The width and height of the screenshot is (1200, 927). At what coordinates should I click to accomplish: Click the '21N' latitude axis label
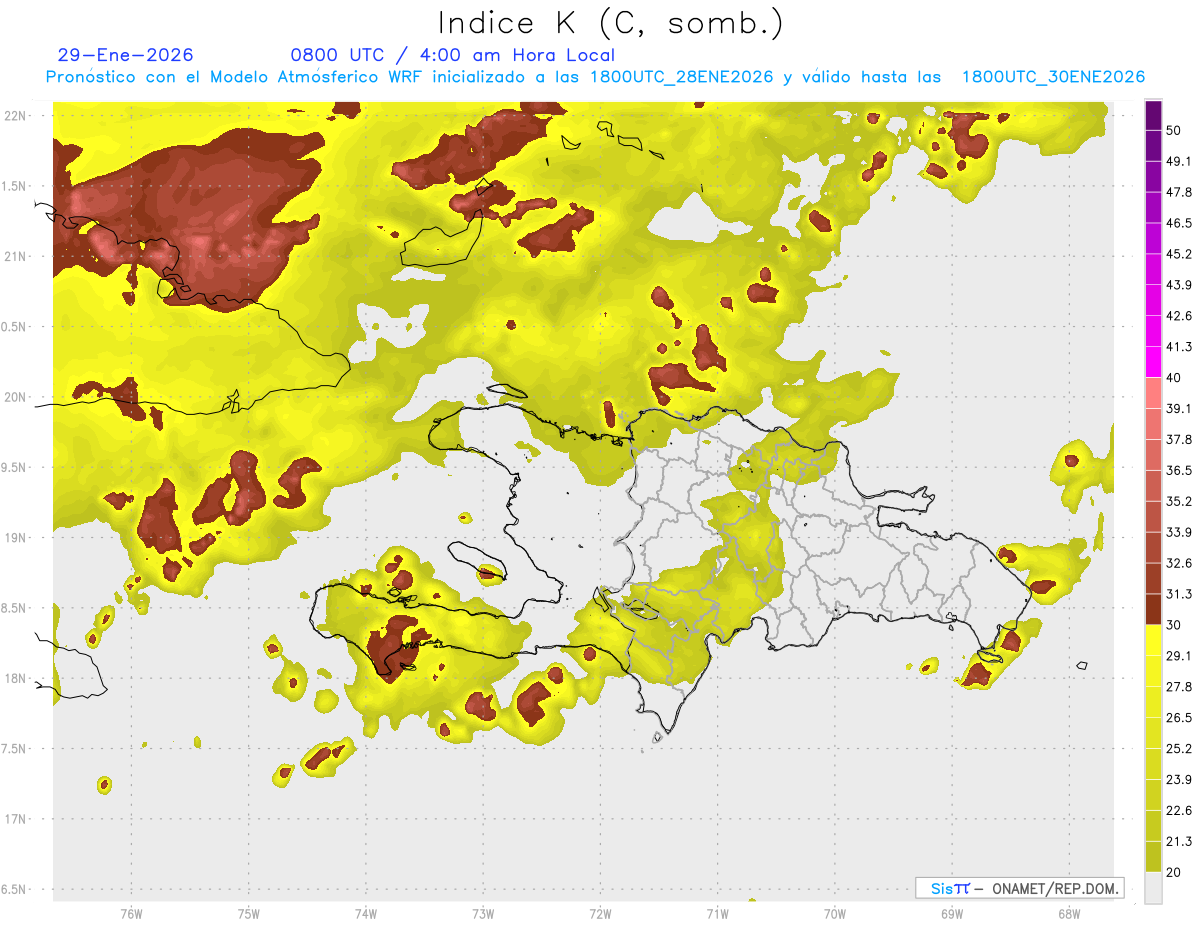coord(16,256)
